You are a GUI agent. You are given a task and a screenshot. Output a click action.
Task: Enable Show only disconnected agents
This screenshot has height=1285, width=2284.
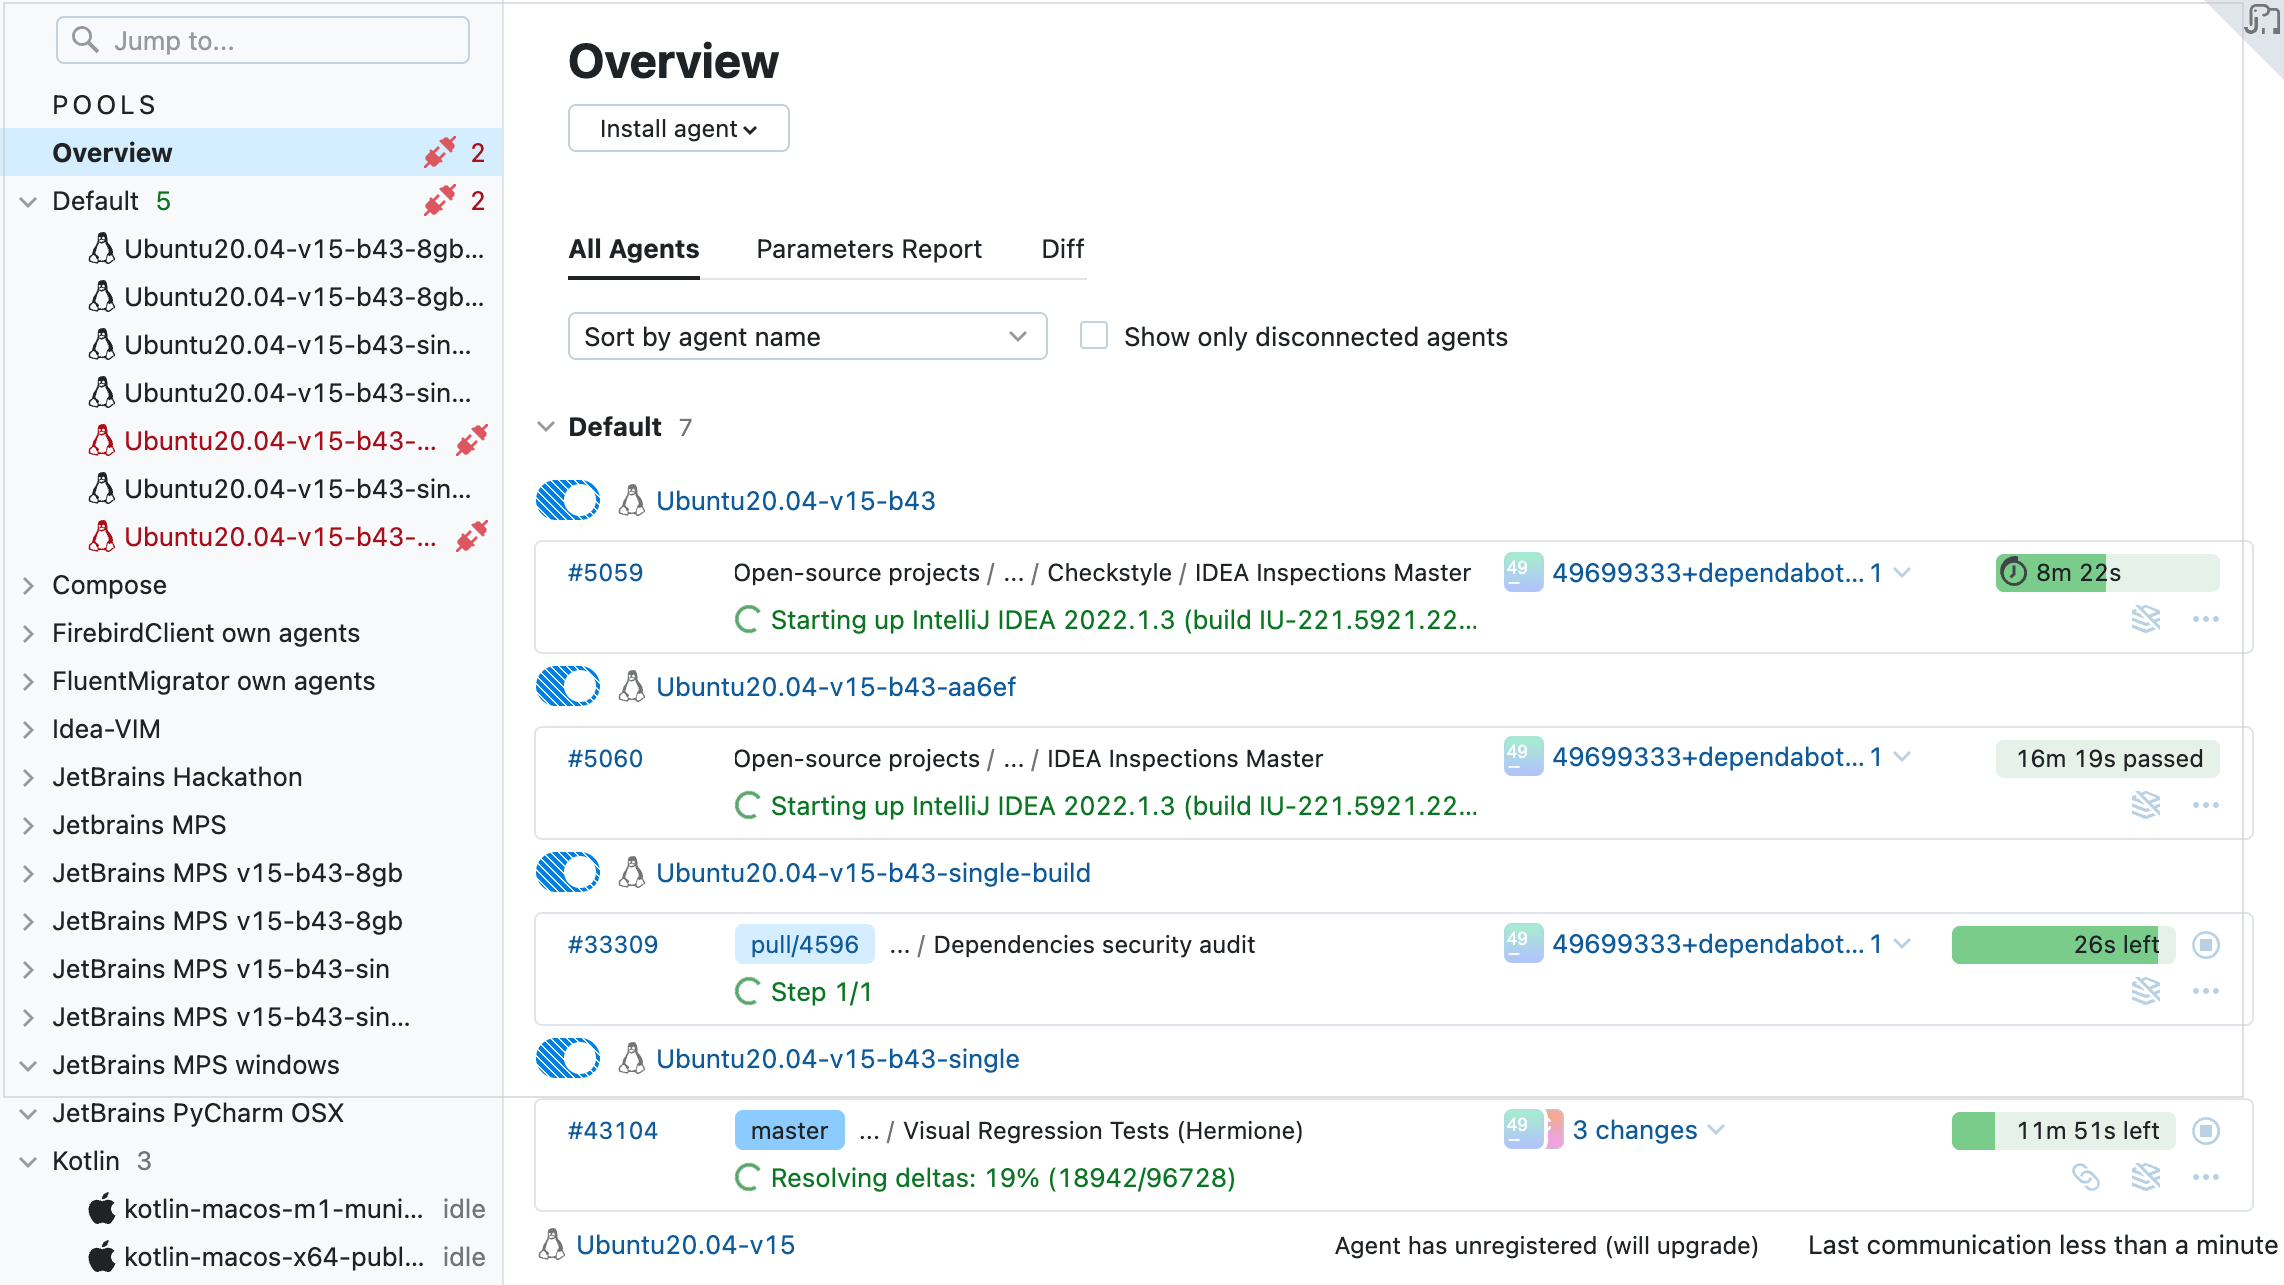[x=1093, y=336]
